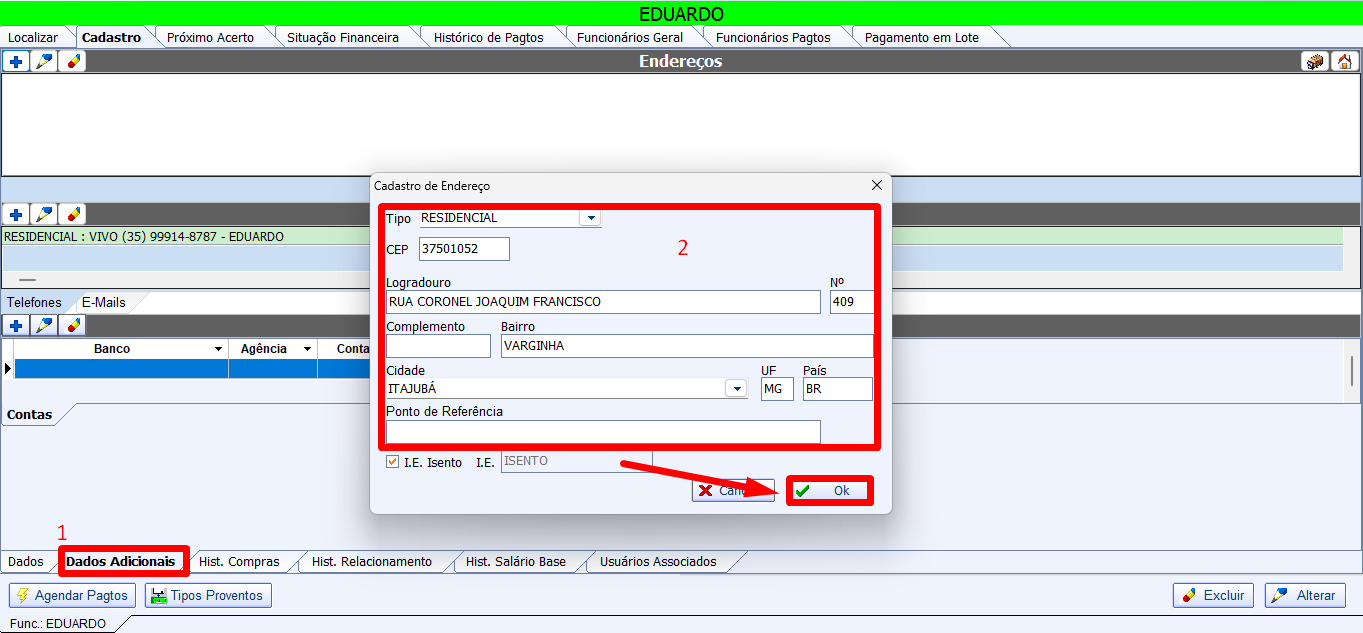Toggle the I.E. Isento checkbox
Viewport: 1363px width, 633px height.
(x=392, y=462)
